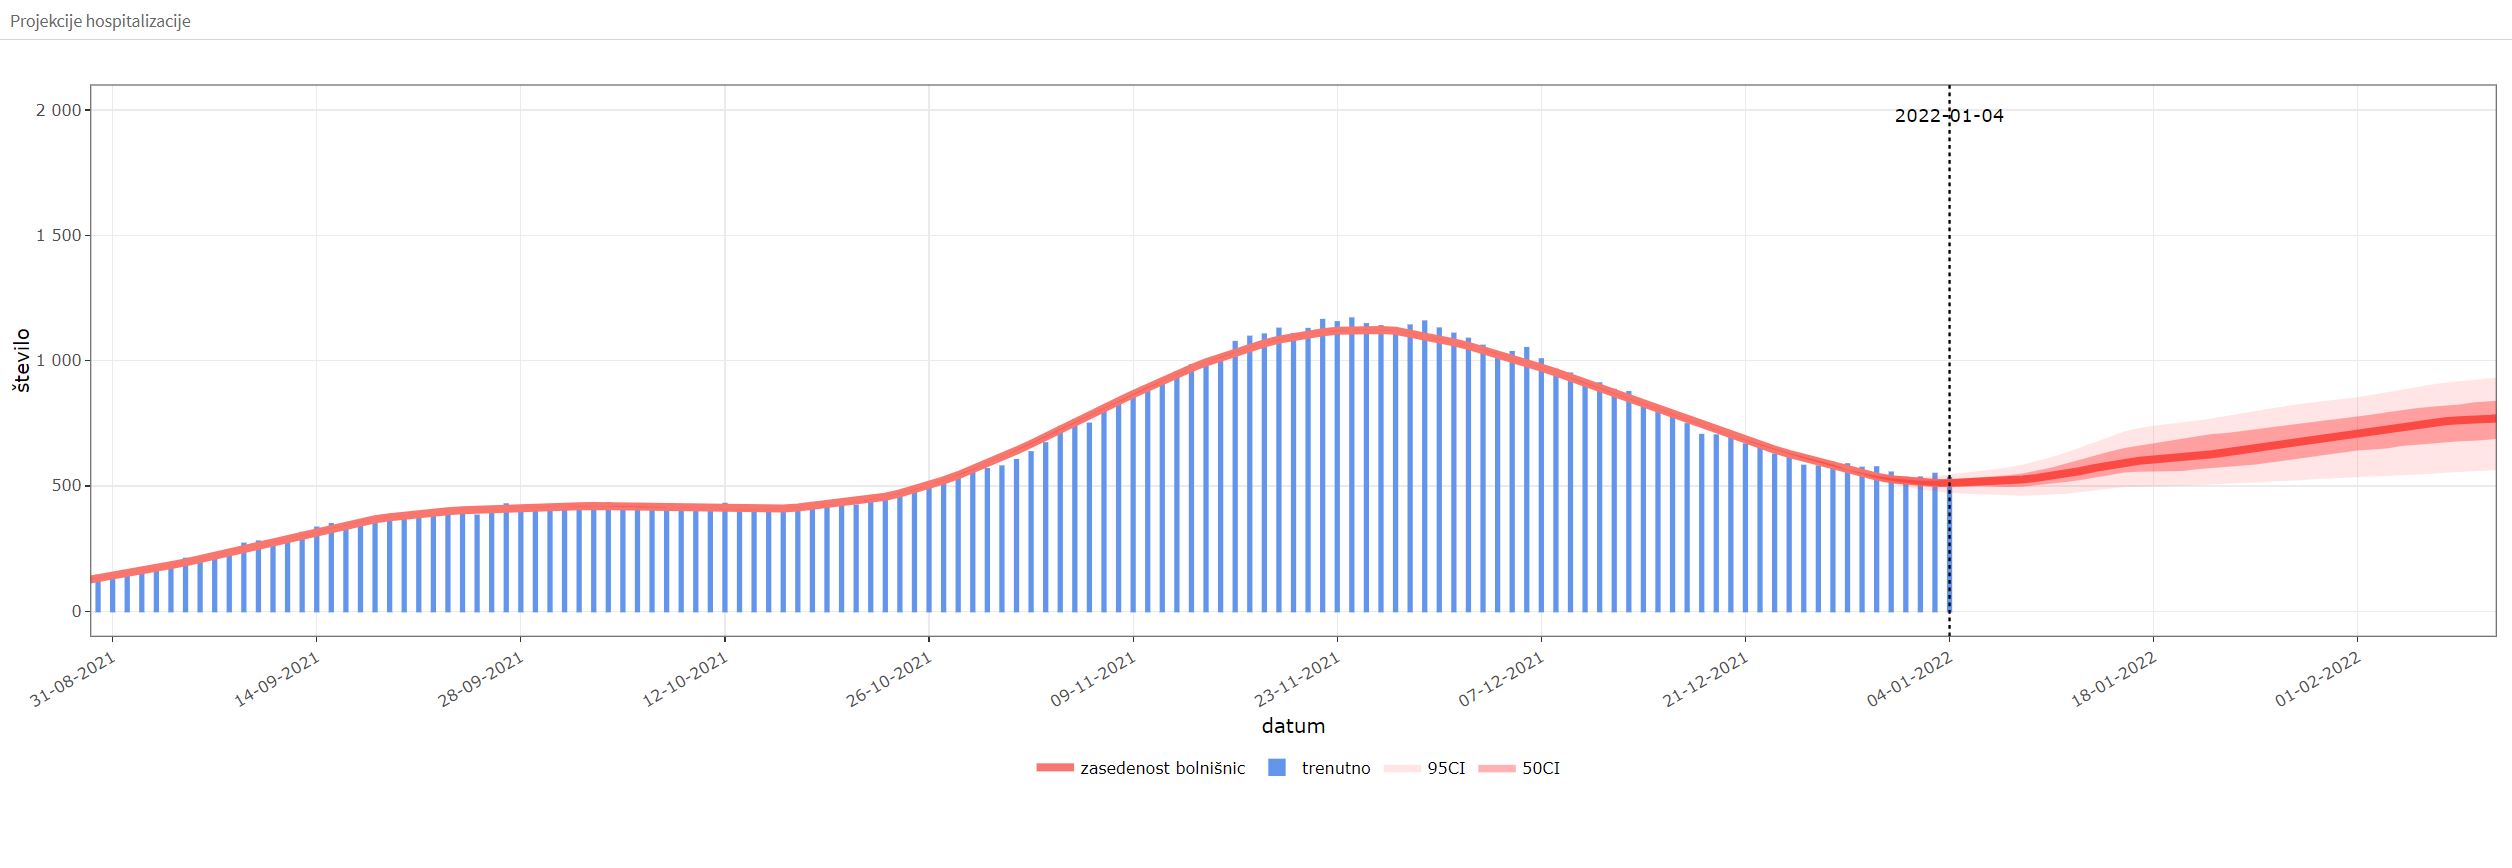Click the 18-01-2022 x-axis tick label
This screenshot has width=2512, height=868.
tap(2114, 679)
